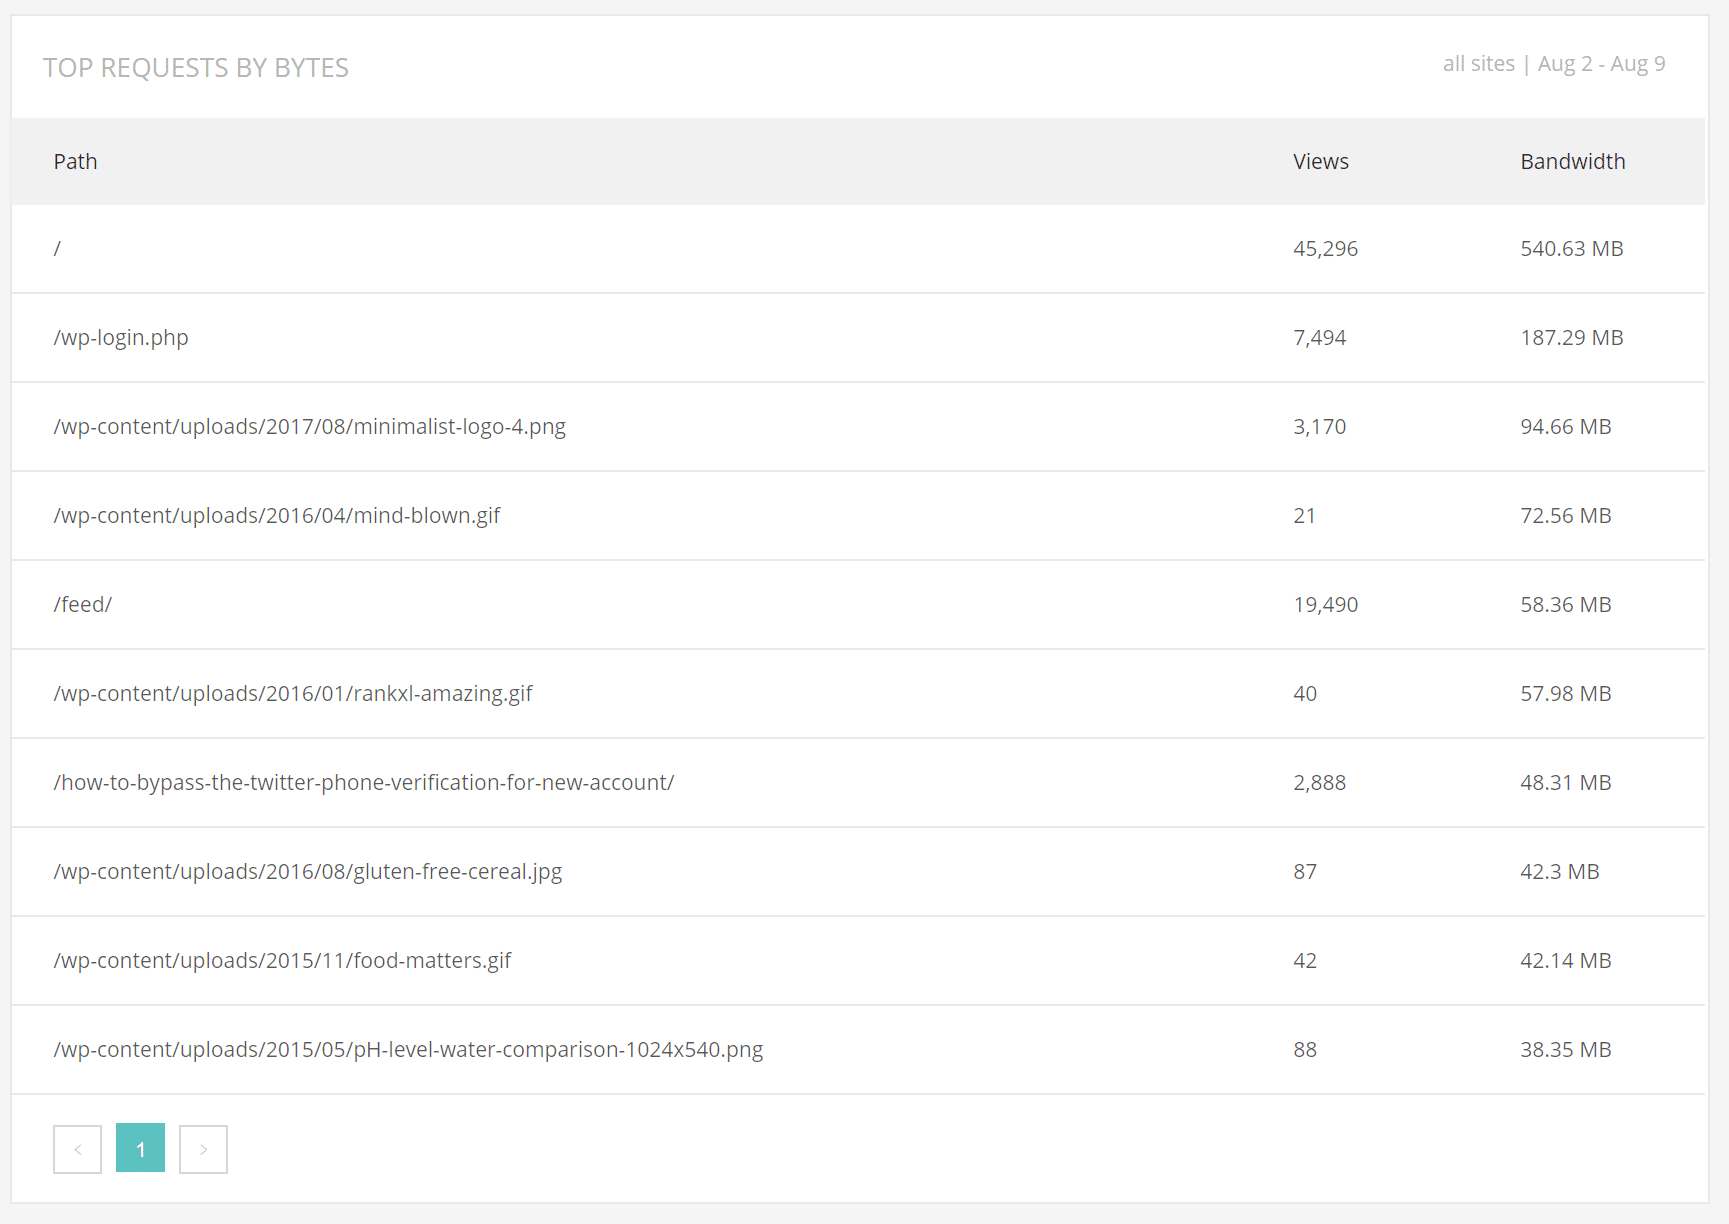Click the all sites filter label
Image resolution: width=1729 pixels, height=1224 pixels.
1478,64
